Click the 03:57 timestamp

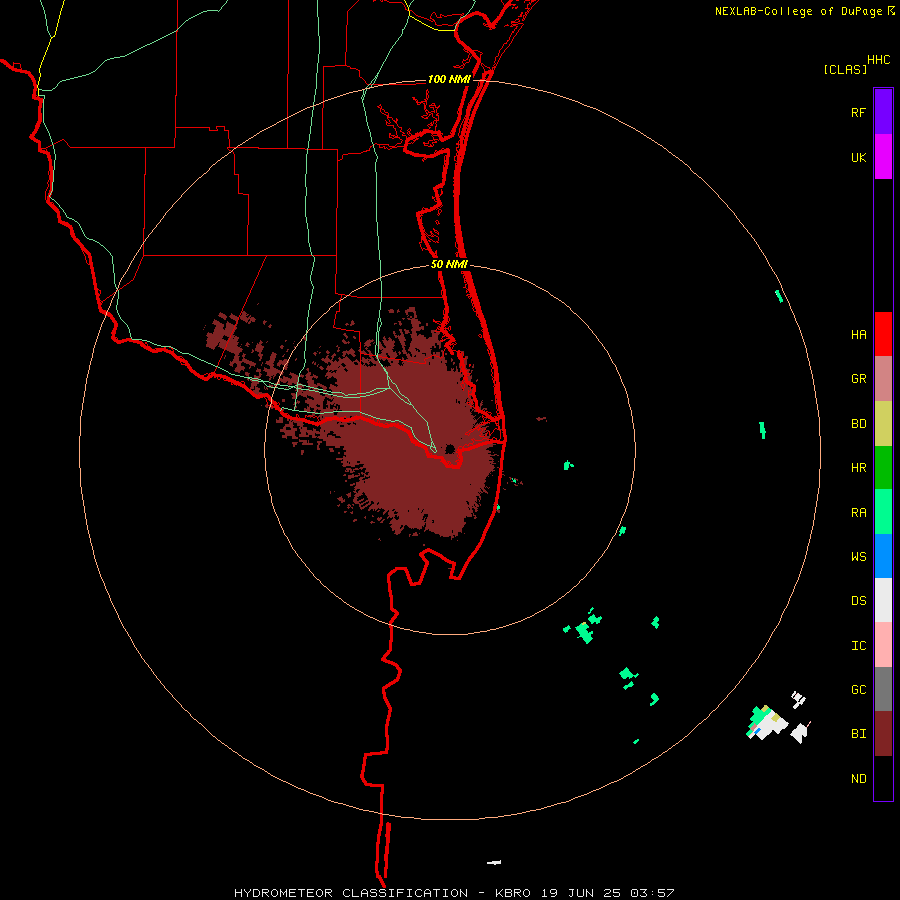tap(652, 893)
